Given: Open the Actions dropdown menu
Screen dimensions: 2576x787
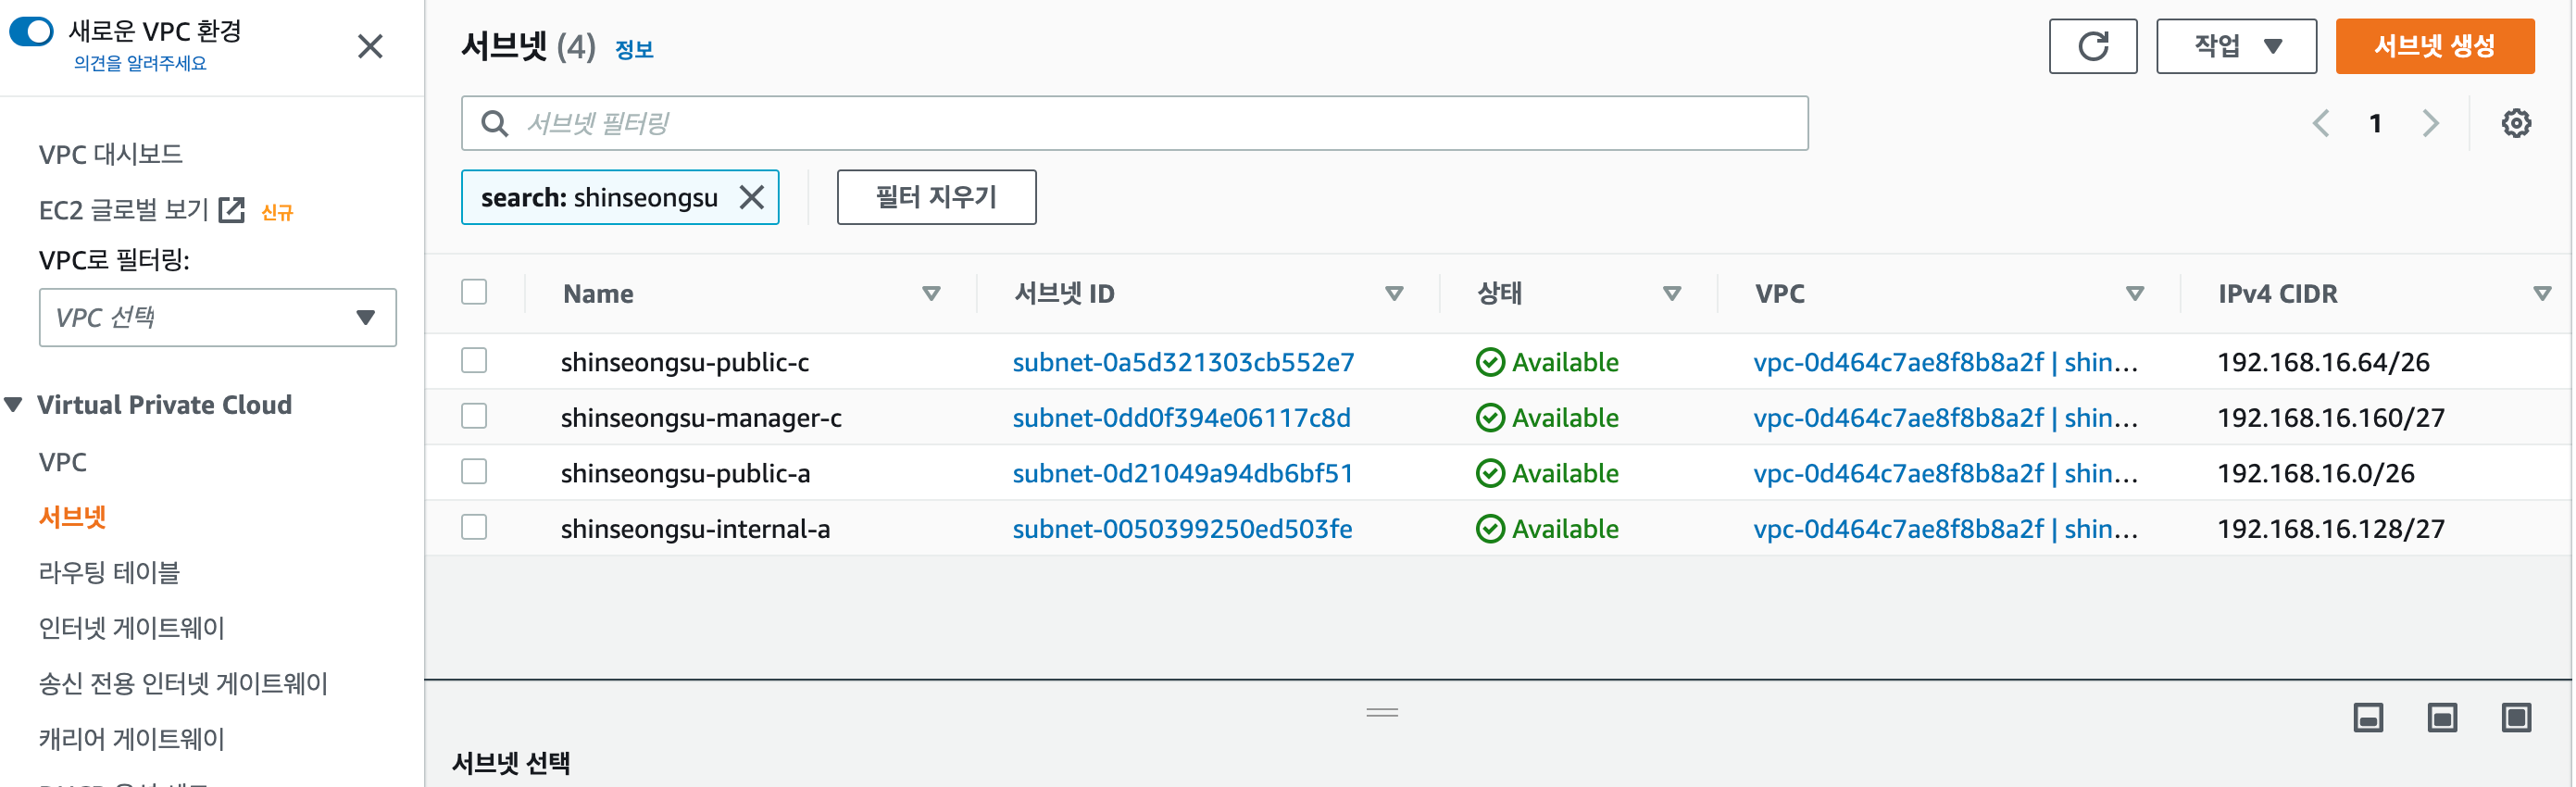Looking at the screenshot, I should (2235, 46).
